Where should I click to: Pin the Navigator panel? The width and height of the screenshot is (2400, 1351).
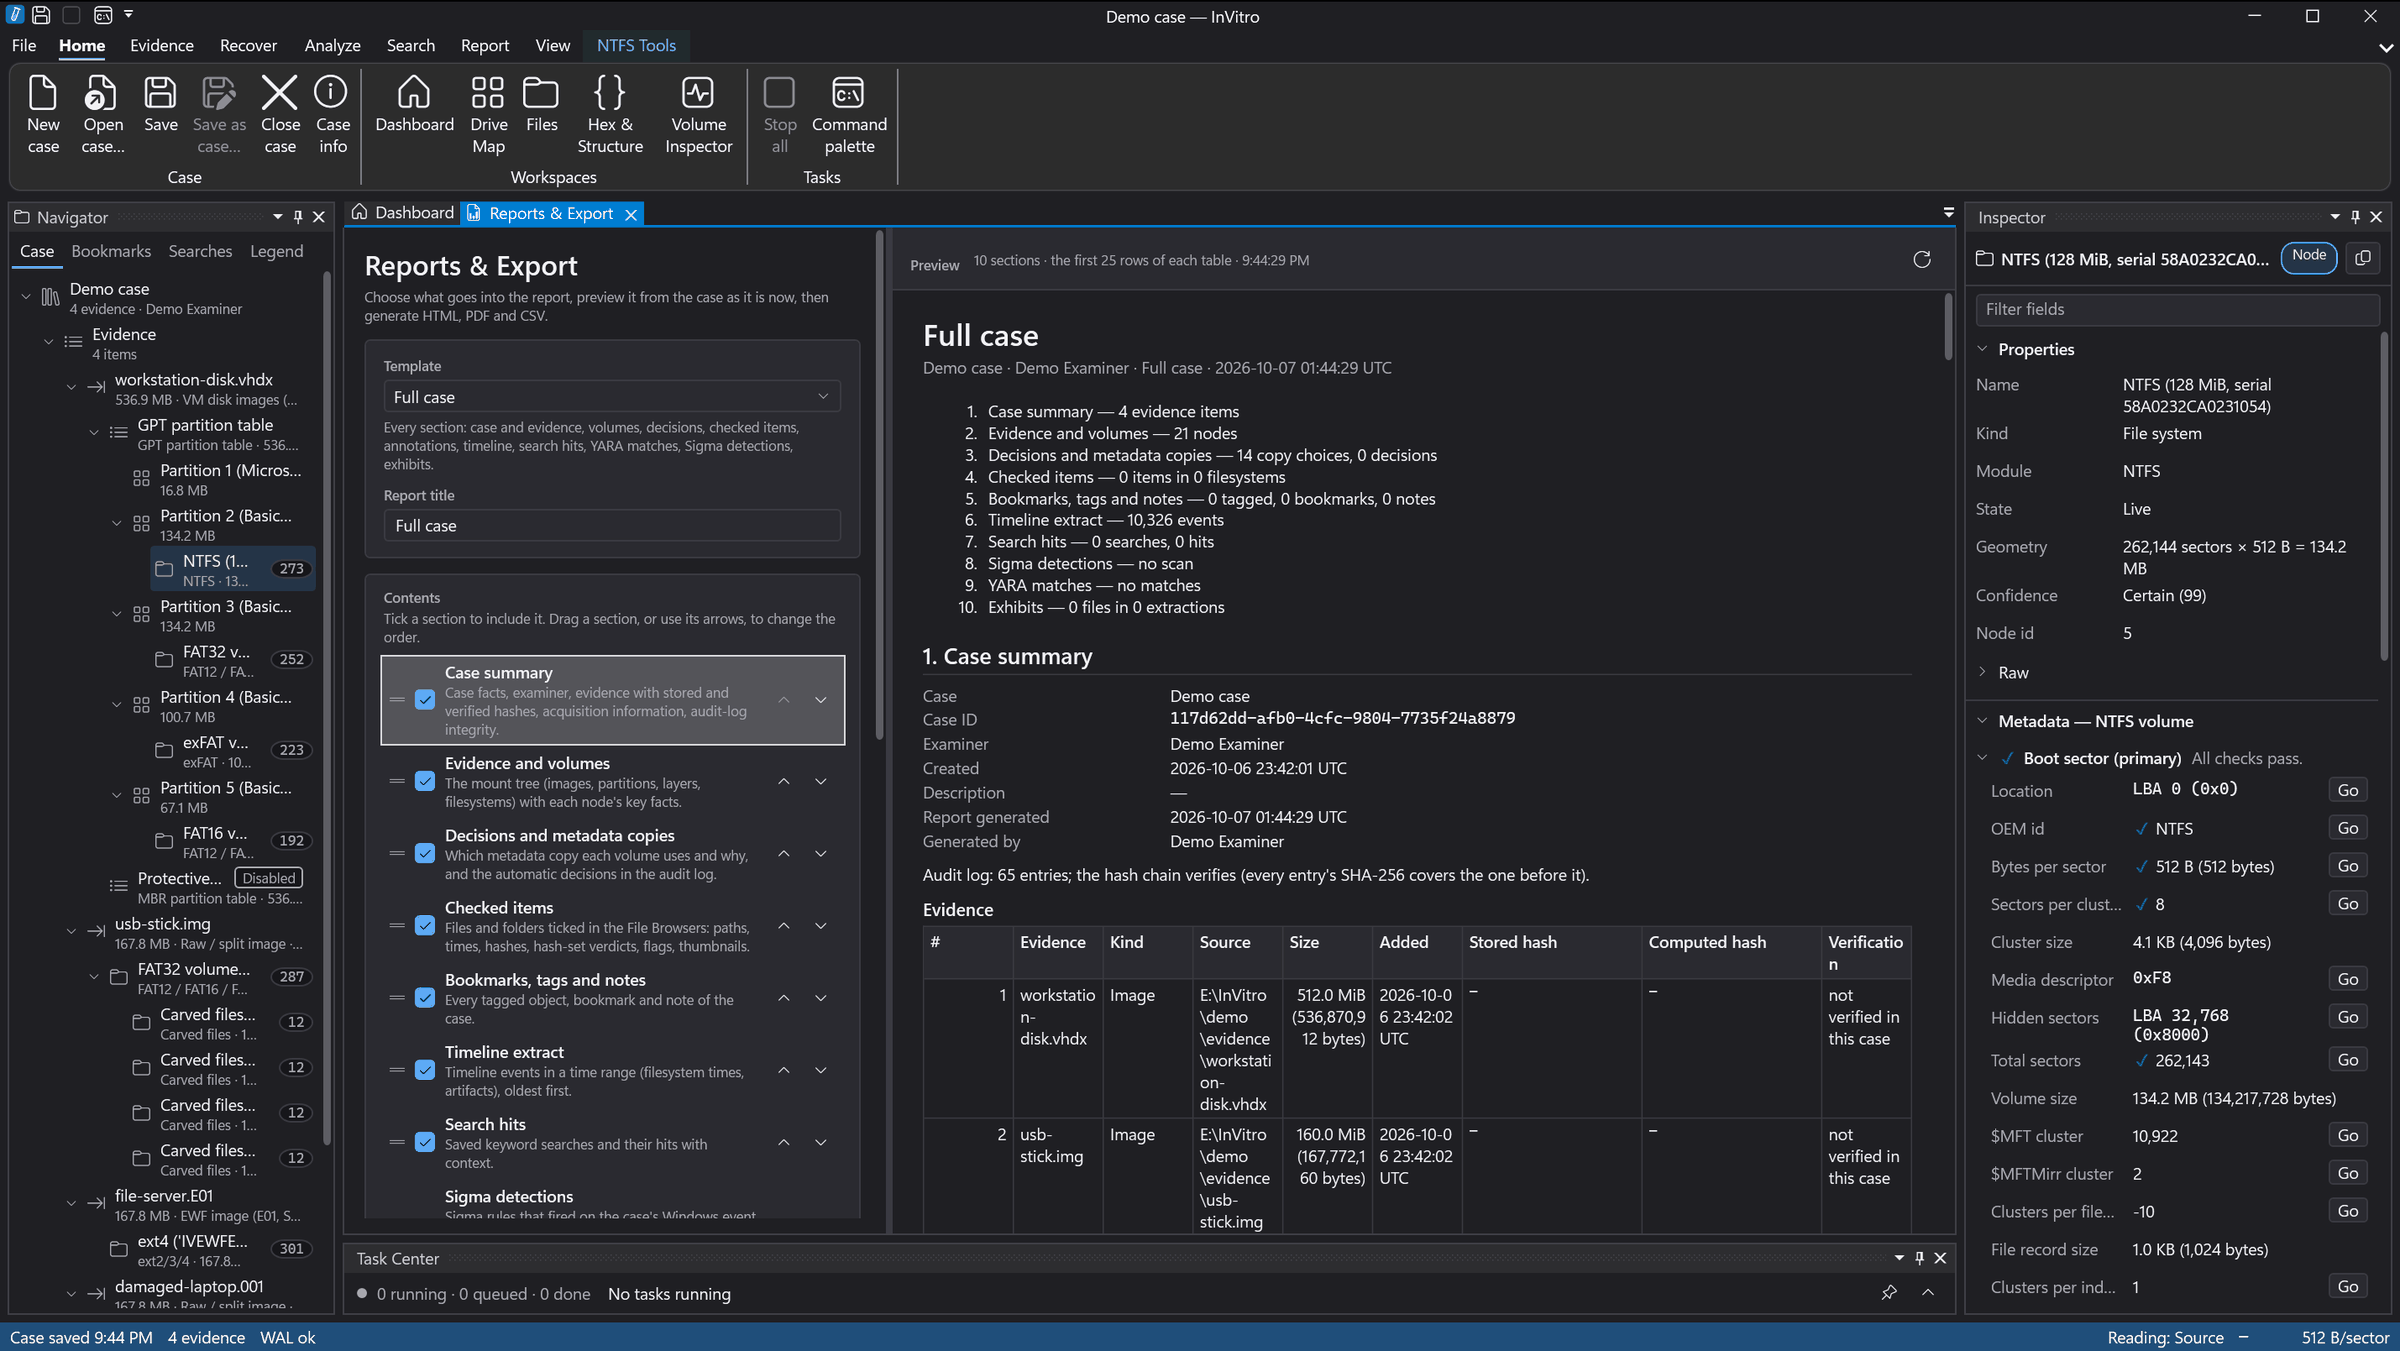point(298,217)
